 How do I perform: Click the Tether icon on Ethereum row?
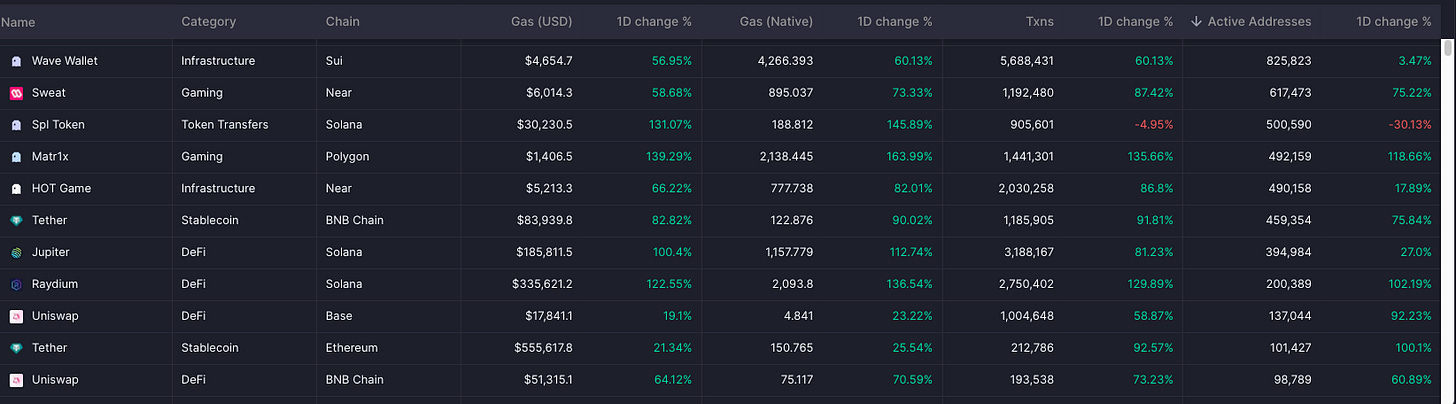tap(16, 348)
